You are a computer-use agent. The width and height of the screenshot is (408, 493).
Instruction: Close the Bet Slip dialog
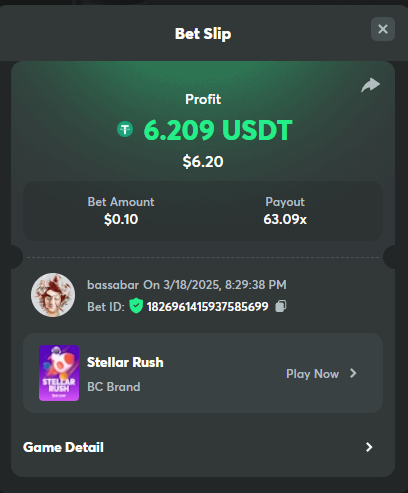coord(383,29)
